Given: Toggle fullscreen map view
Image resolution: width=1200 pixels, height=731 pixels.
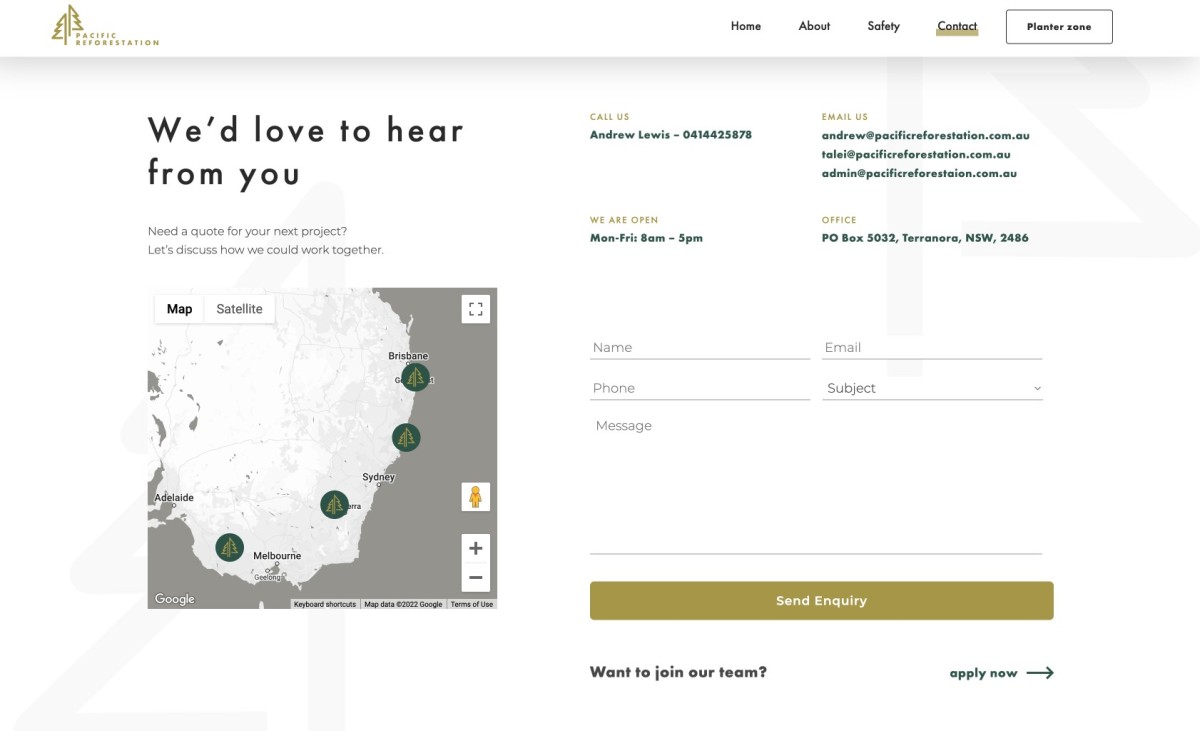Looking at the screenshot, I should [x=476, y=309].
